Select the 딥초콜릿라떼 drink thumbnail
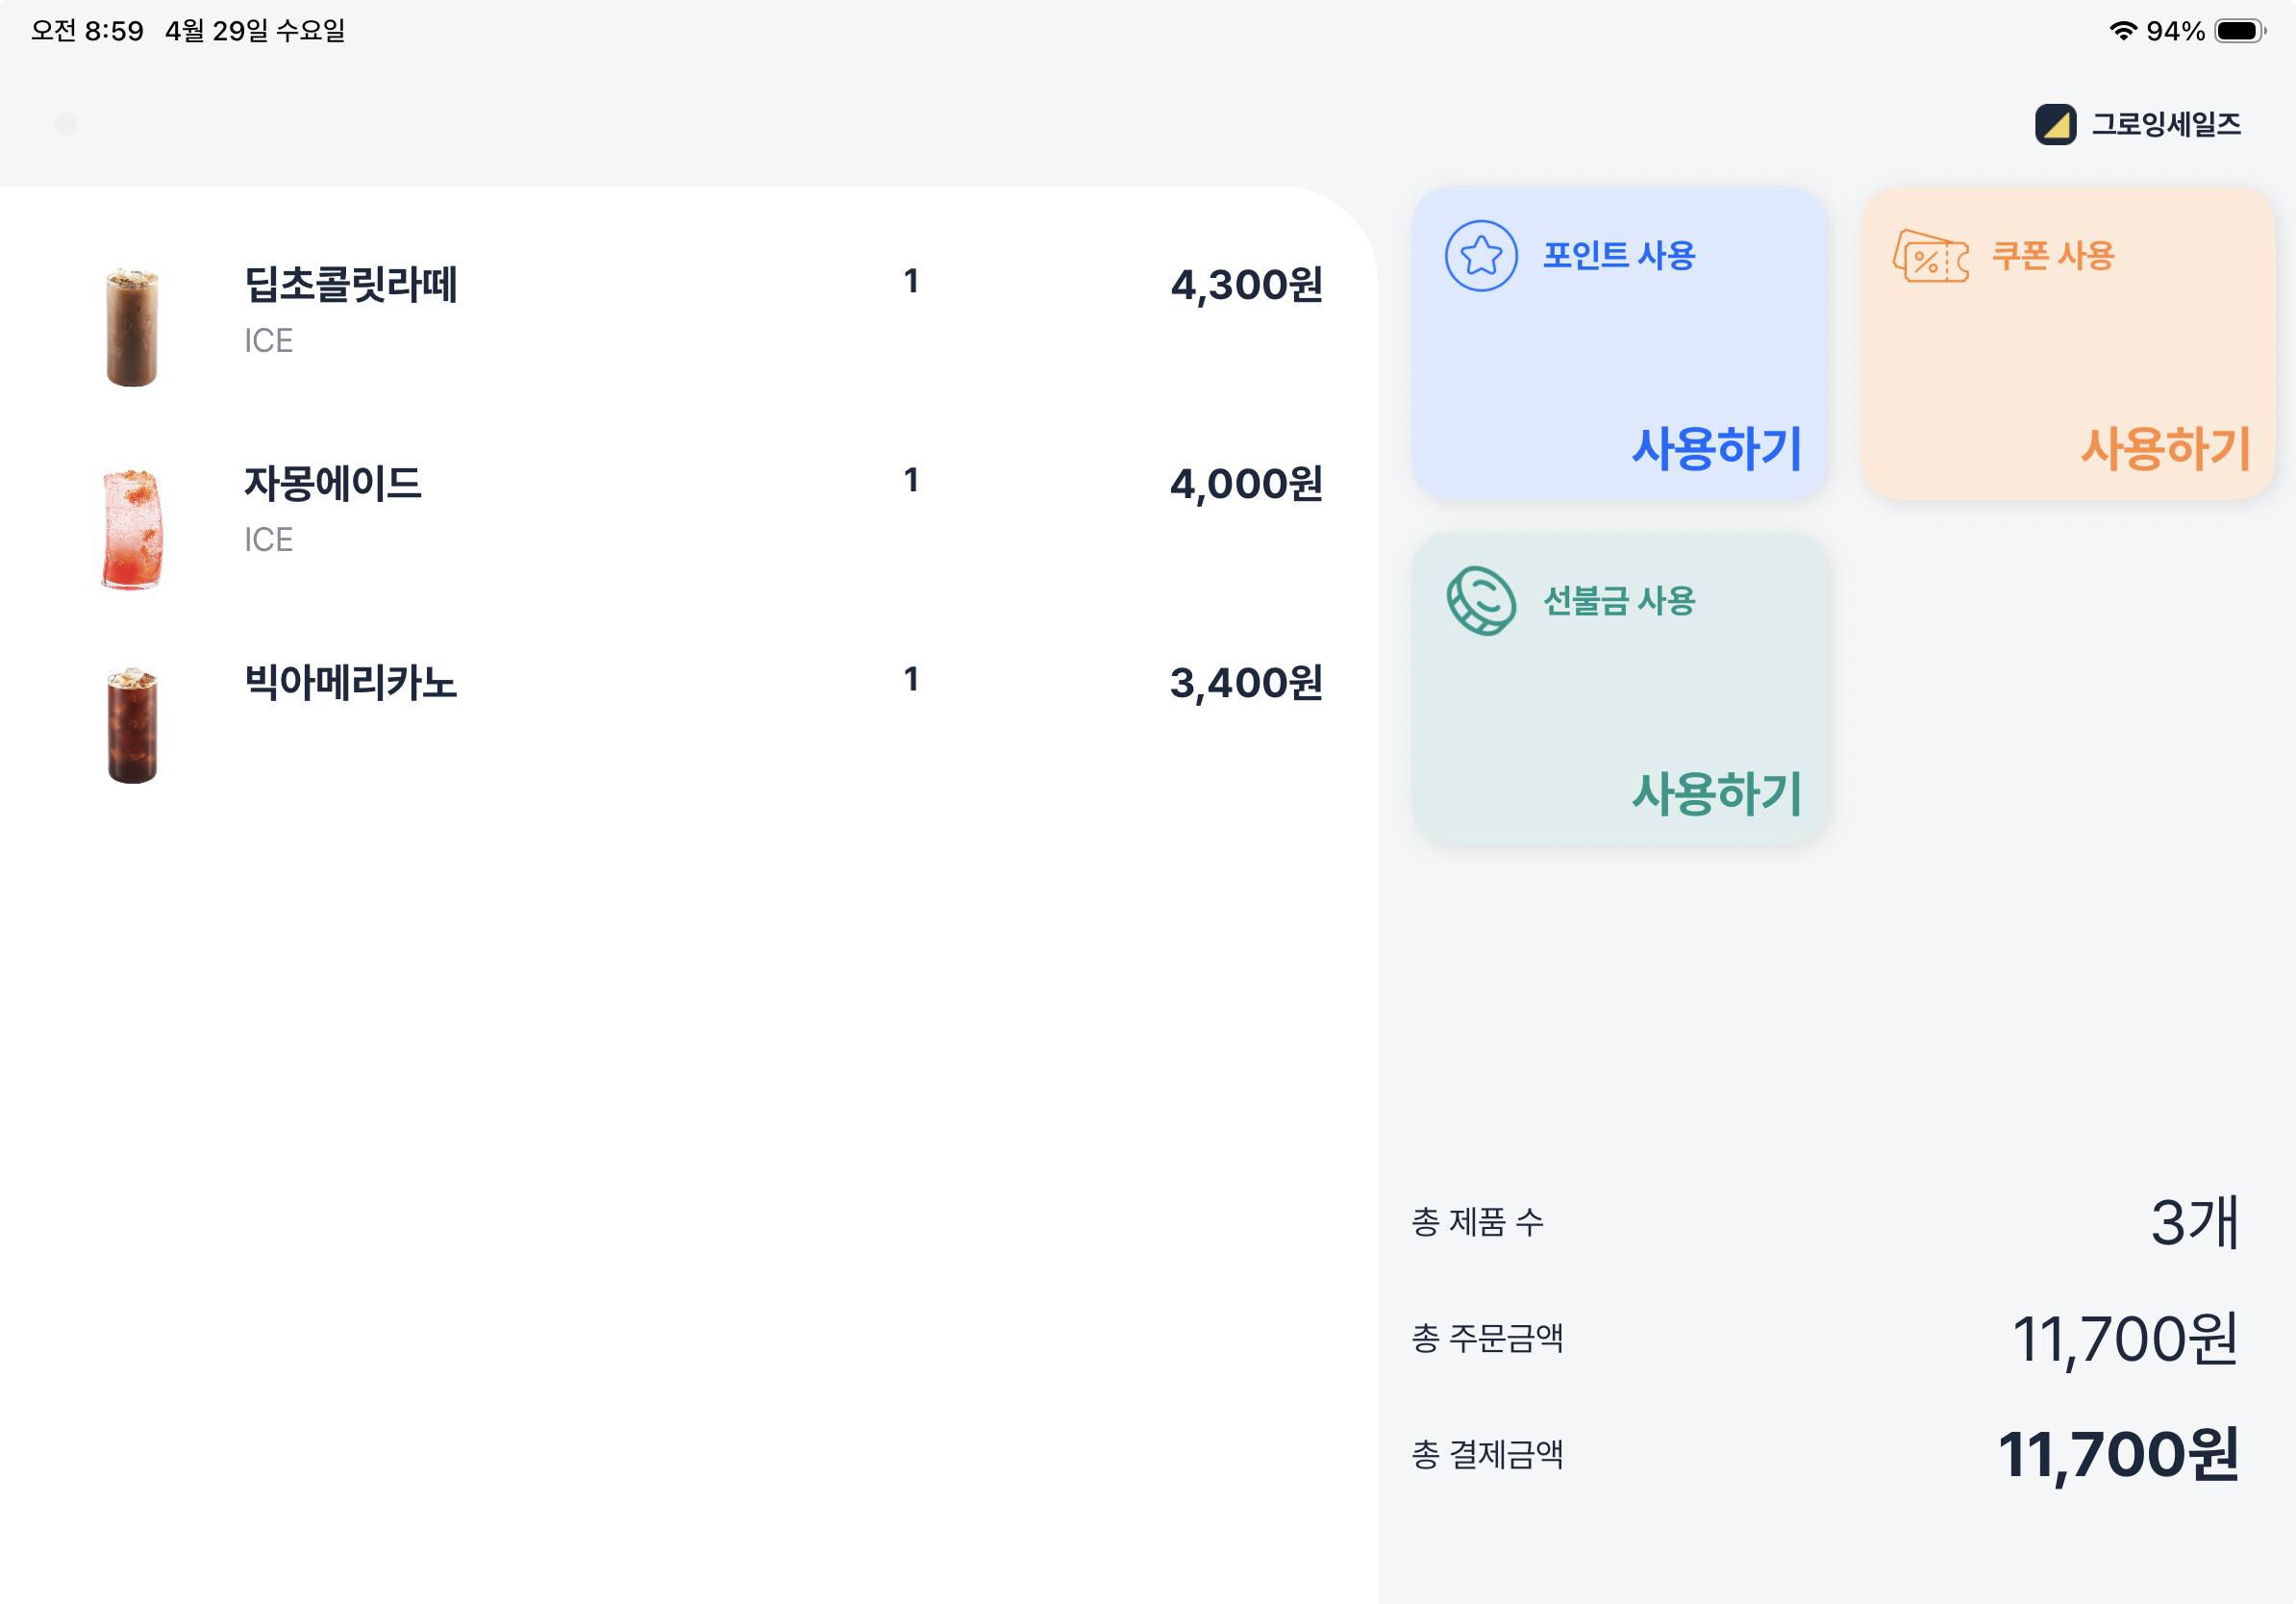This screenshot has width=2296, height=1604. point(132,326)
